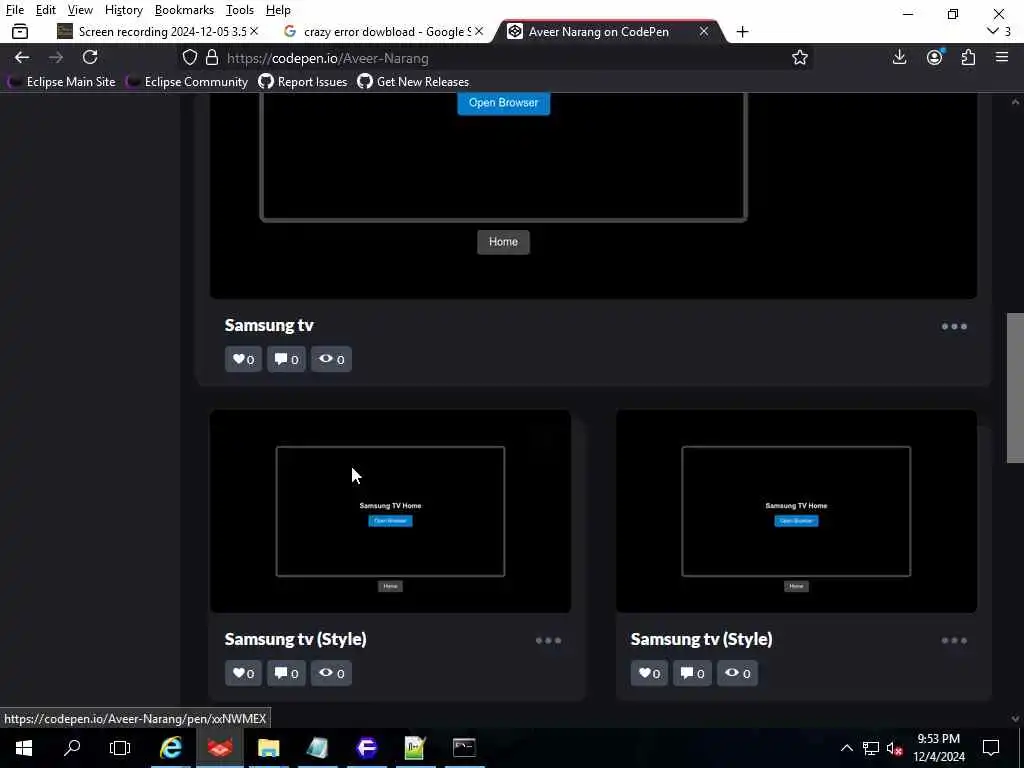The image size is (1024, 768).
Task: Open left Samsung tv (Style) title
Action: (295, 639)
